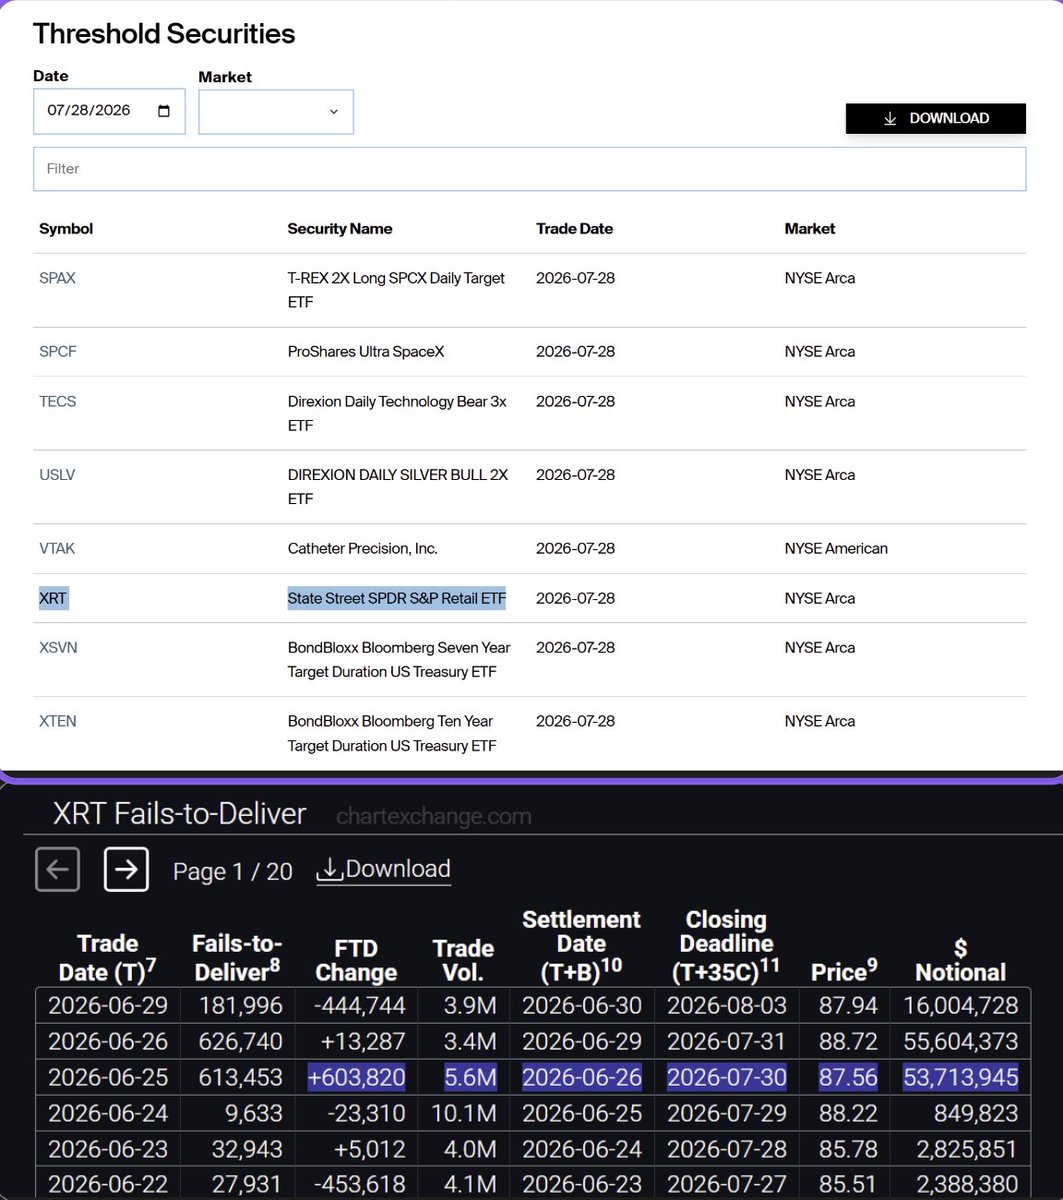Click highlighted price 87.56

point(848,1078)
